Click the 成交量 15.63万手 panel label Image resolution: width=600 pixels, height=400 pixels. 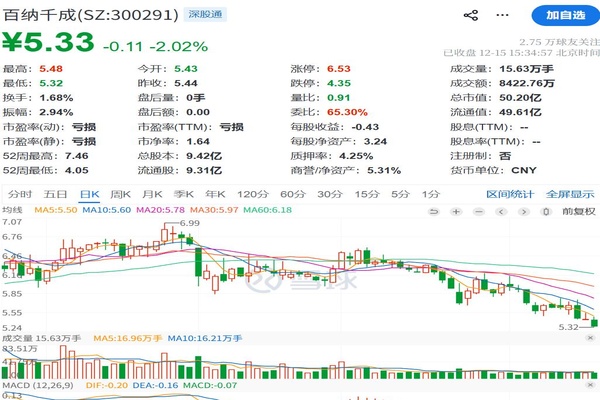41,338
